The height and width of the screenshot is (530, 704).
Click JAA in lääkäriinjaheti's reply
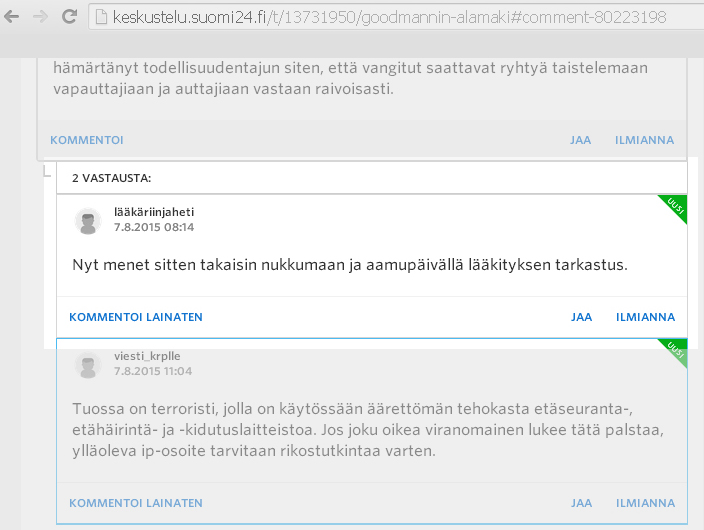pos(581,317)
